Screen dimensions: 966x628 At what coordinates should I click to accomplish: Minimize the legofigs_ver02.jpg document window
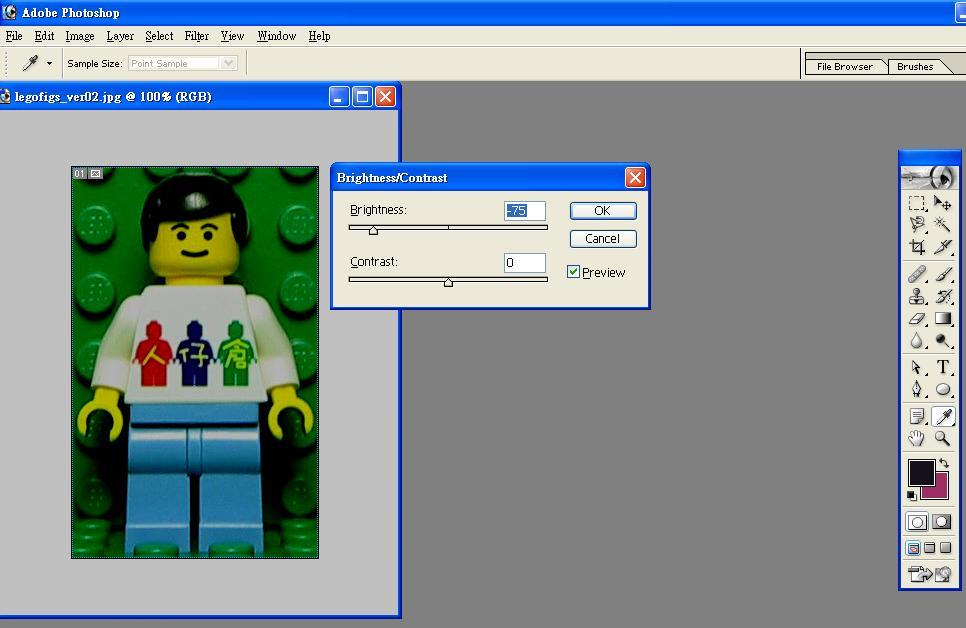pos(339,97)
